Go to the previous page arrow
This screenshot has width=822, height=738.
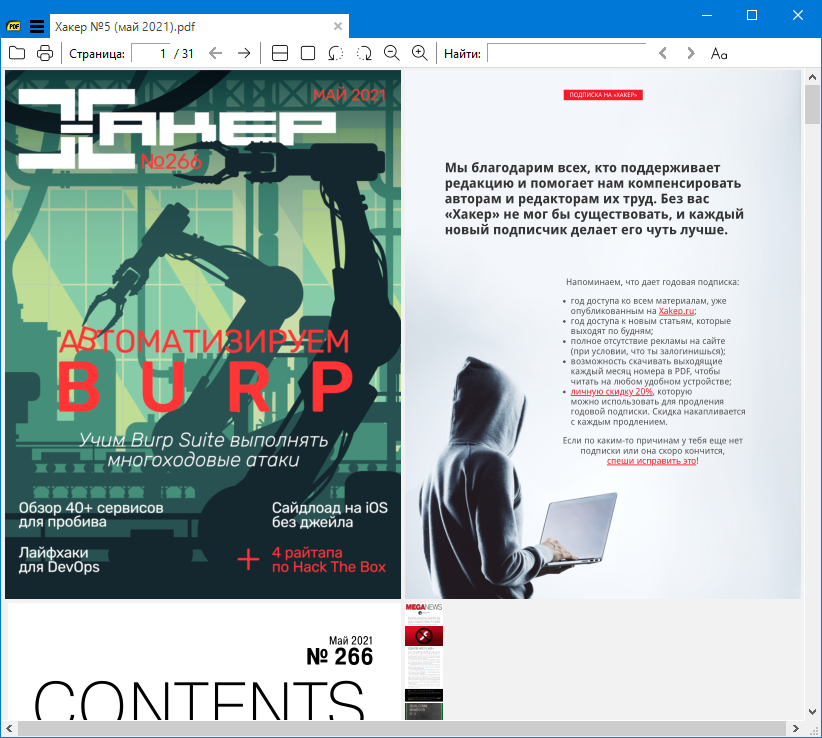point(215,53)
